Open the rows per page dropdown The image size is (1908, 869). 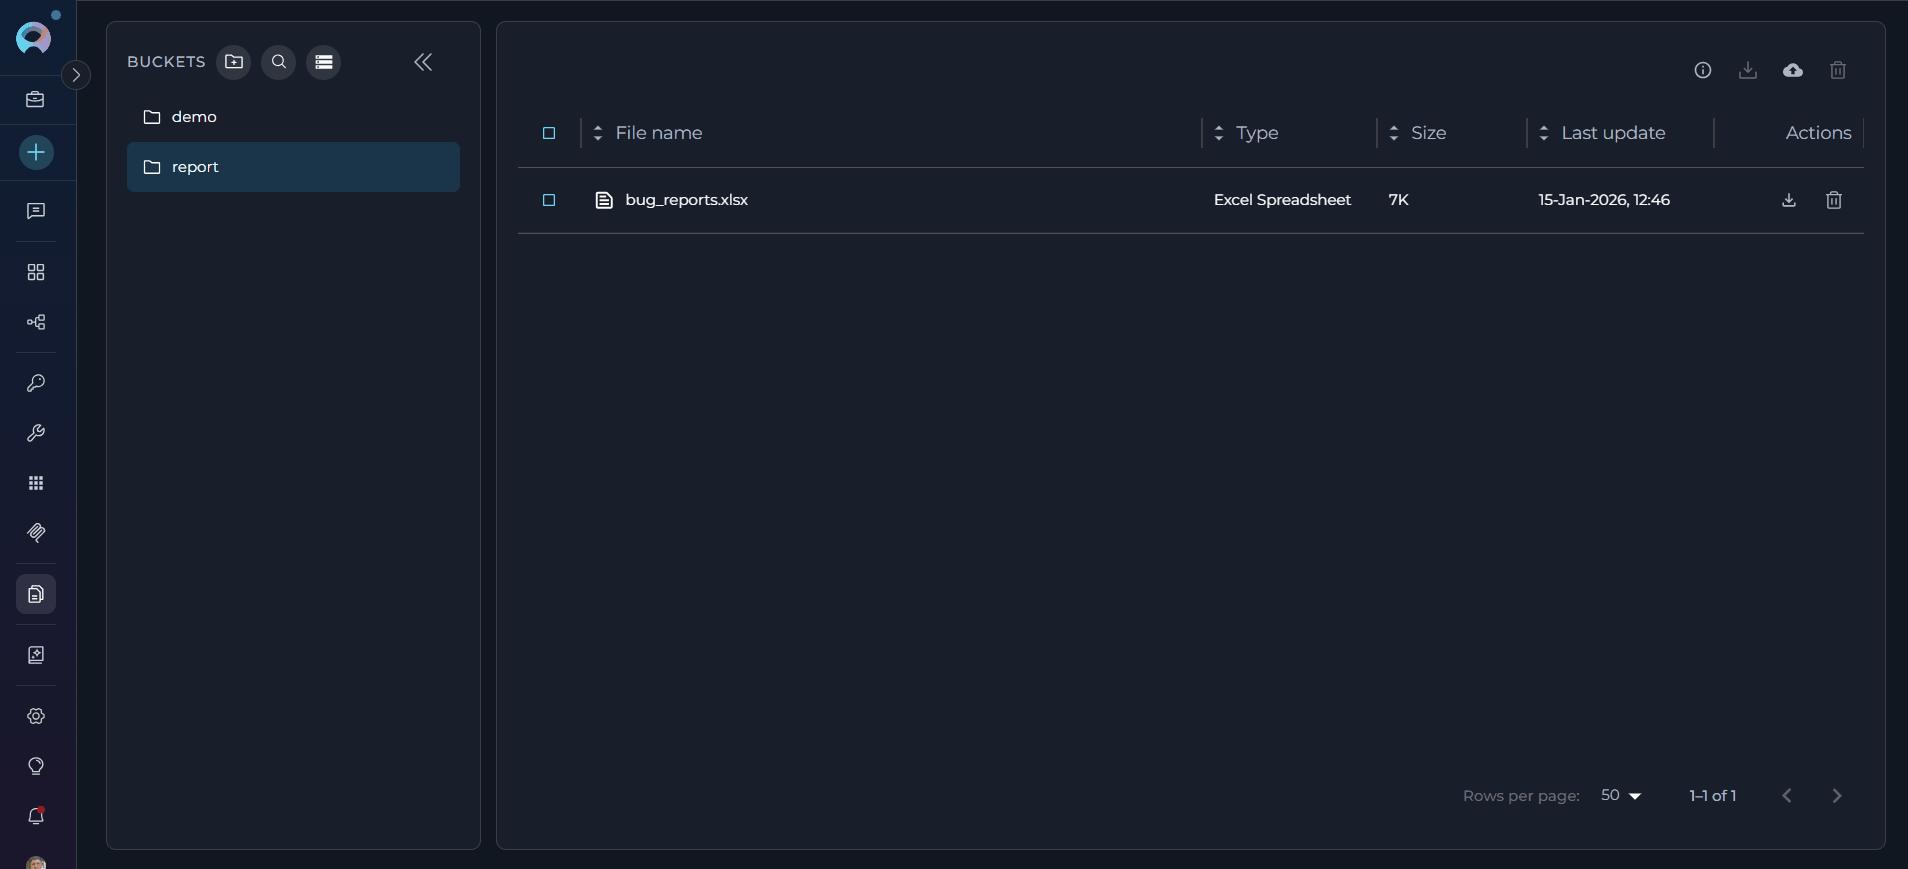1621,796
